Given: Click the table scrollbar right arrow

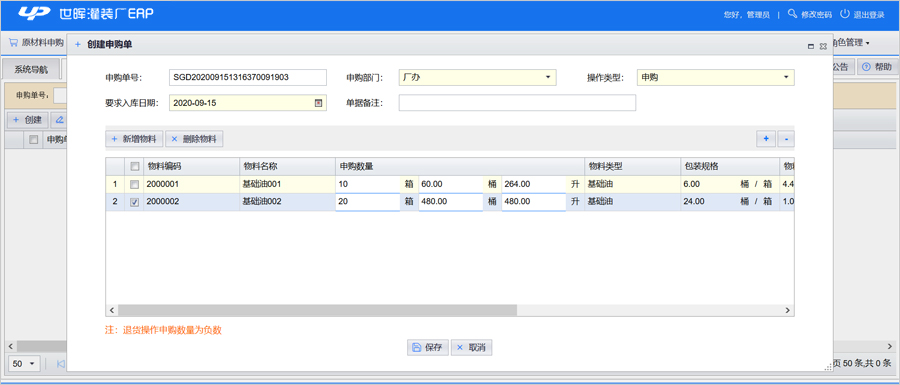Looking at the screenshot, I should pos(789,310).
